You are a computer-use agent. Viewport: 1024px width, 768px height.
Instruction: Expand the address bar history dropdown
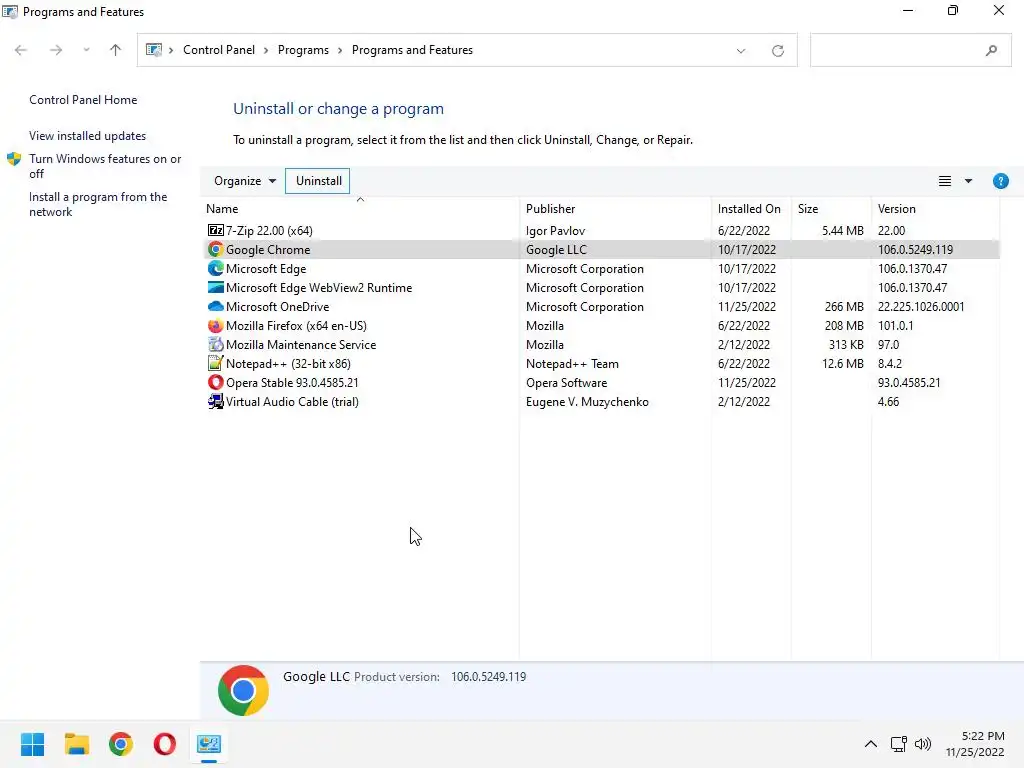(741, 50)
